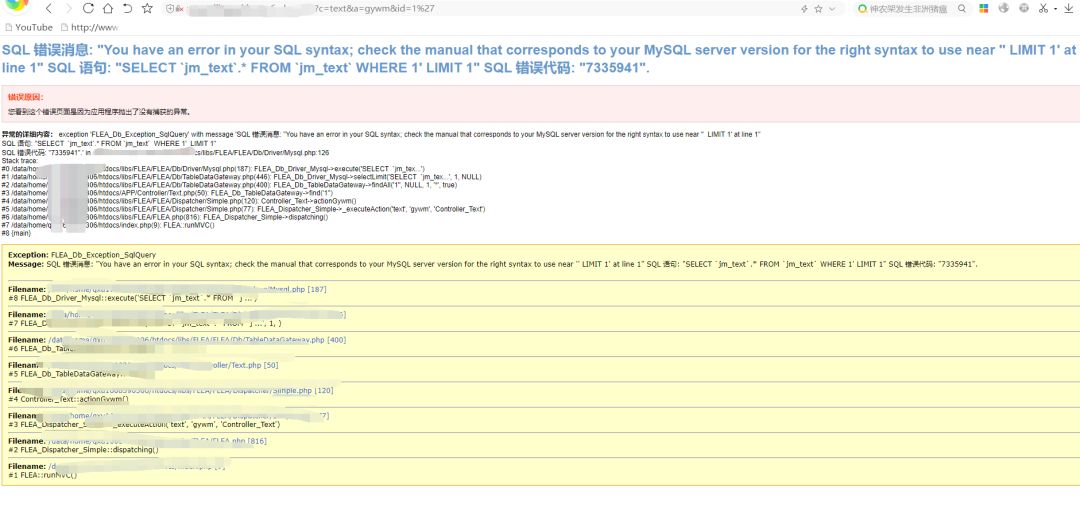The image size is (1080, 508).
Task: Go forward with the forward arrow
Action: tap(68, 9)
